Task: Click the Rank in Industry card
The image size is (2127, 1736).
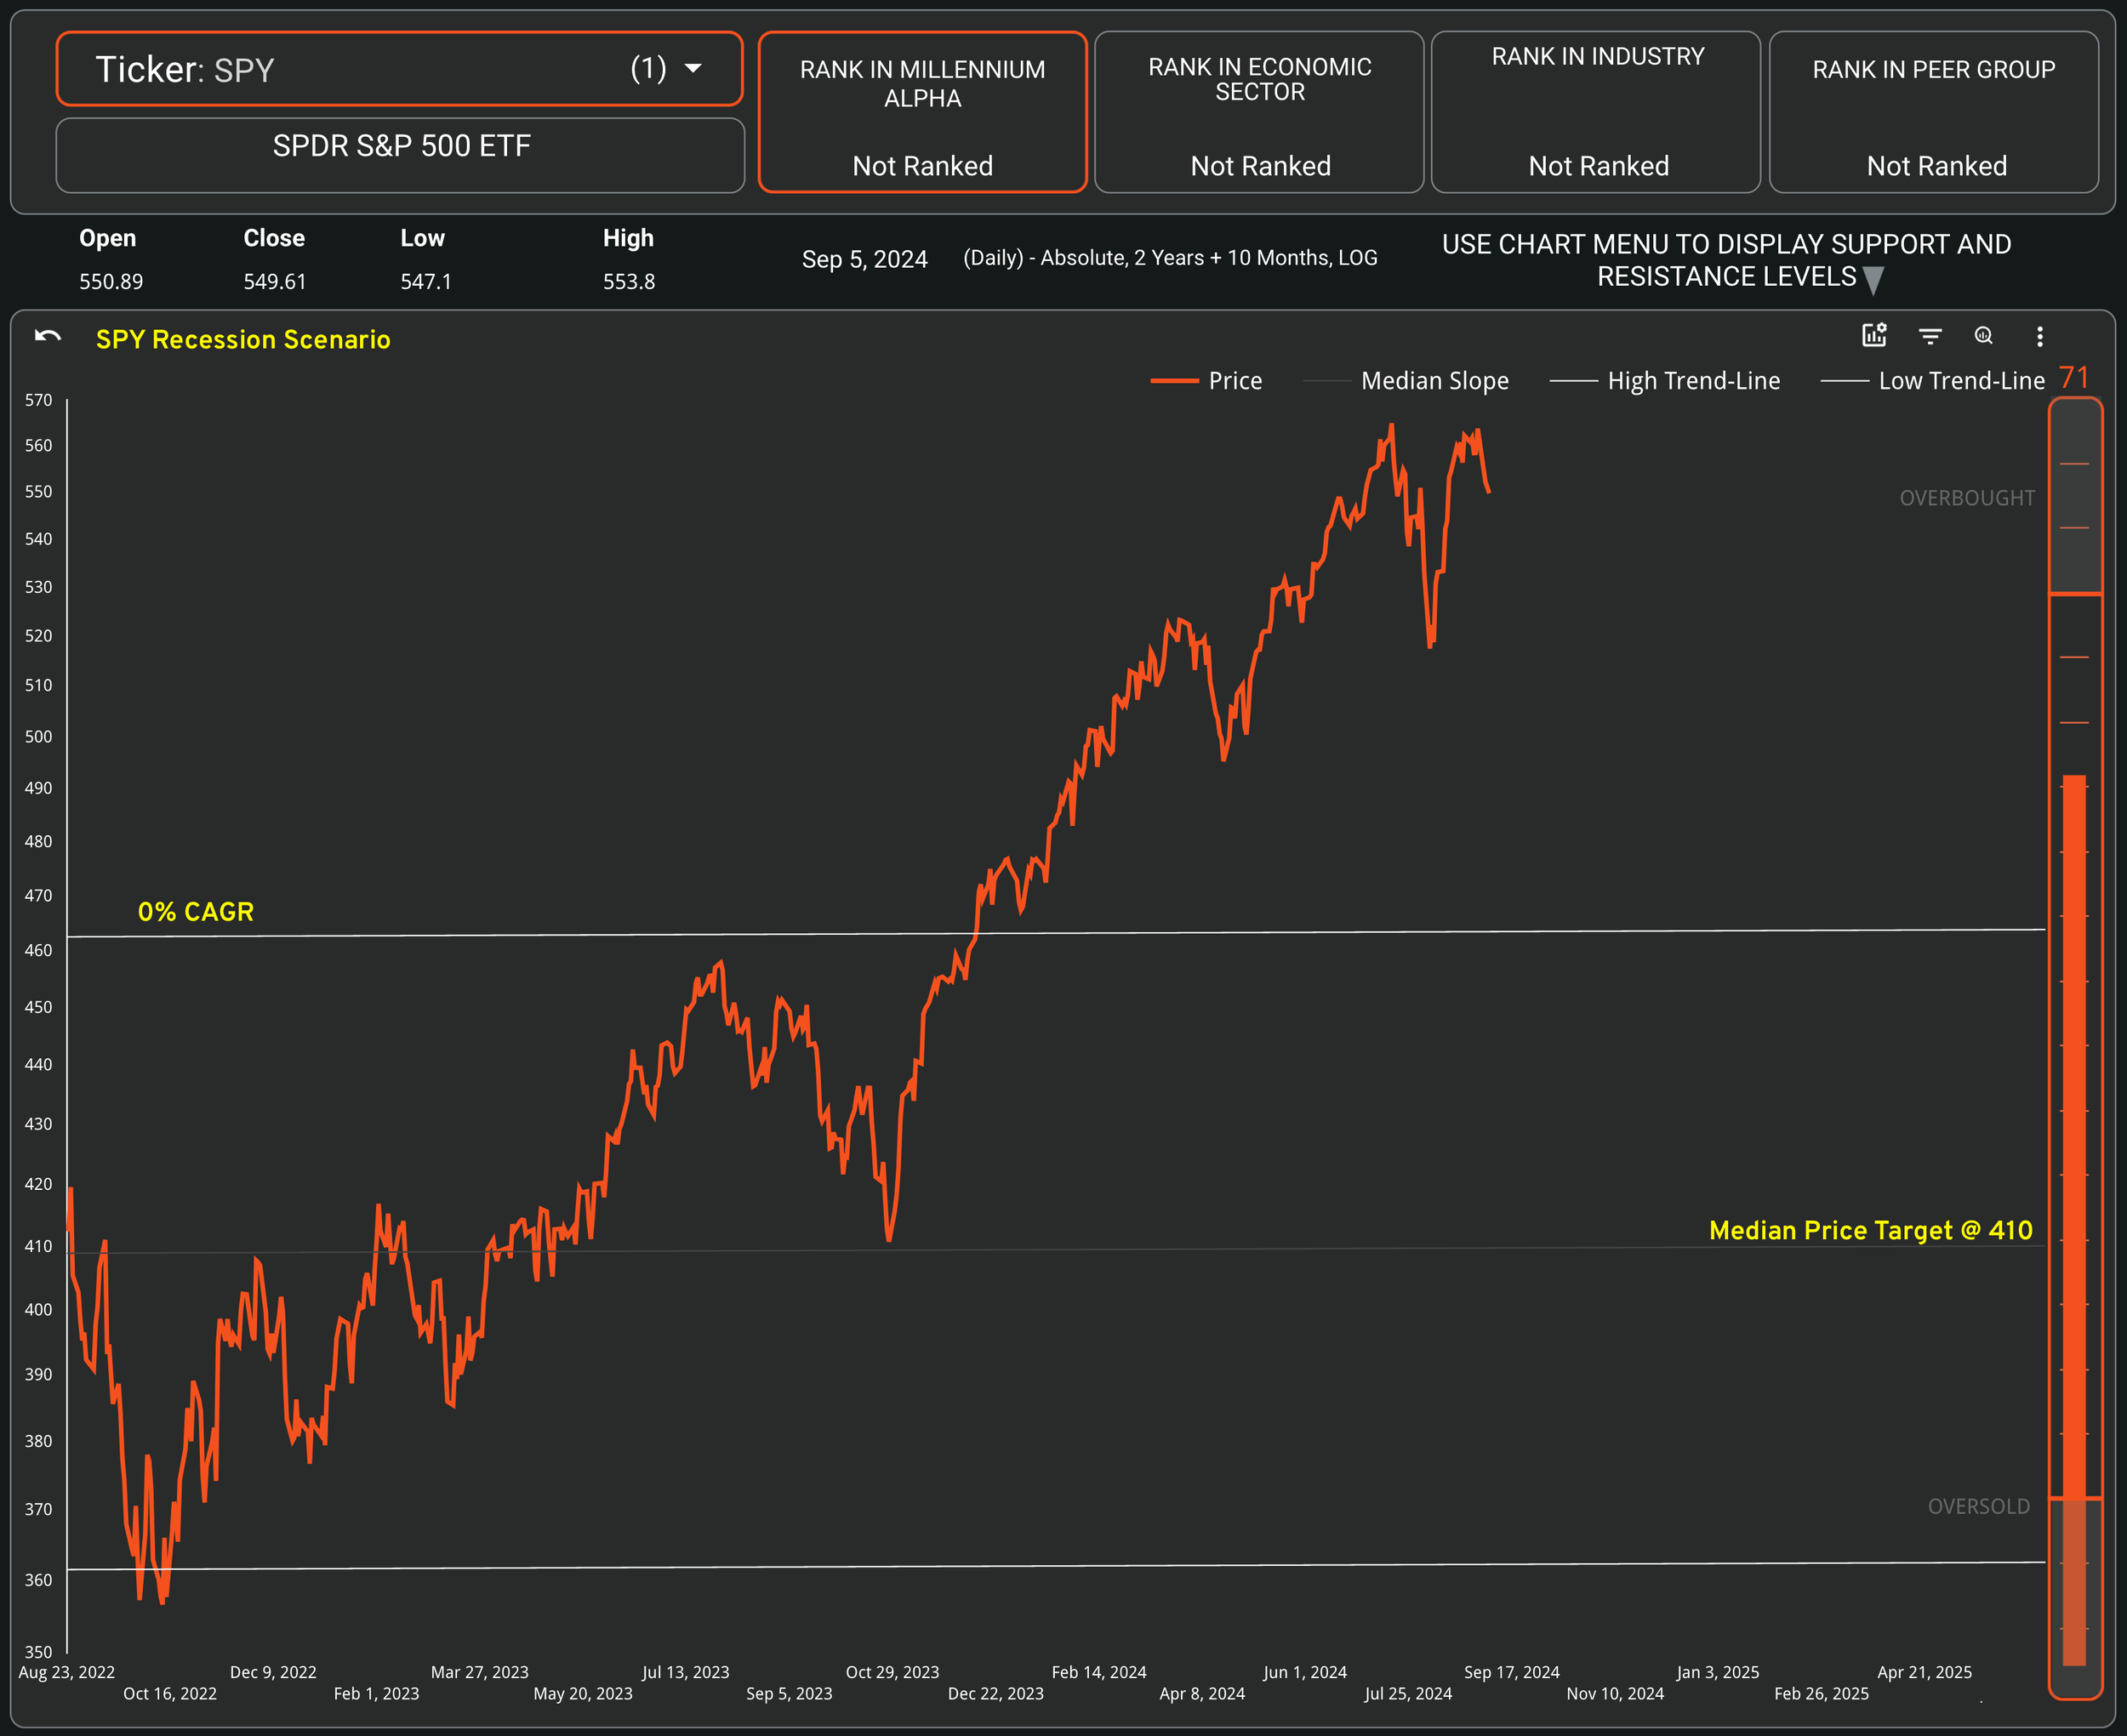Action: (x=1596, y=112)
